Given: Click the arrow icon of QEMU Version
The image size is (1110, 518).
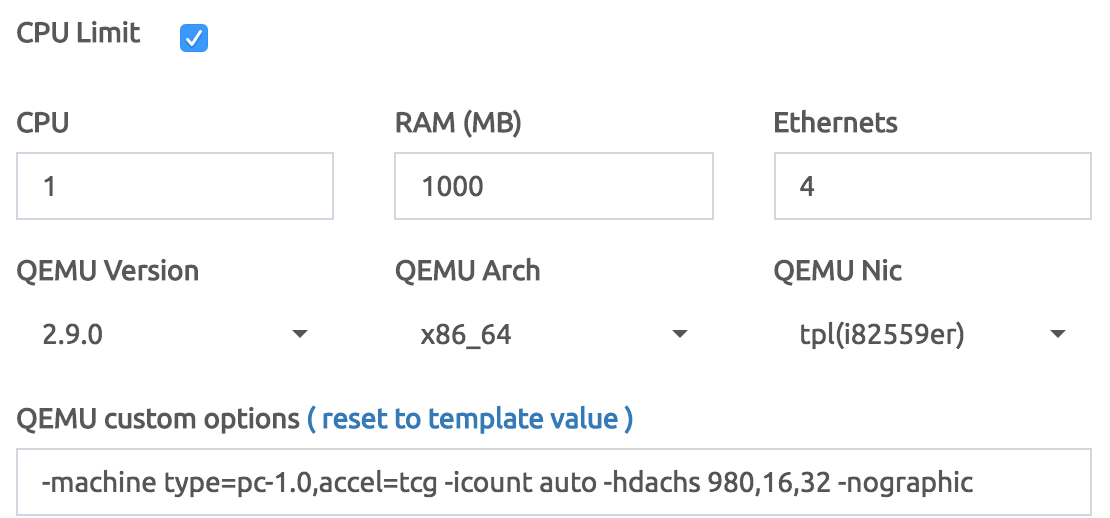Looking at the screenshot, I should 300,334.
